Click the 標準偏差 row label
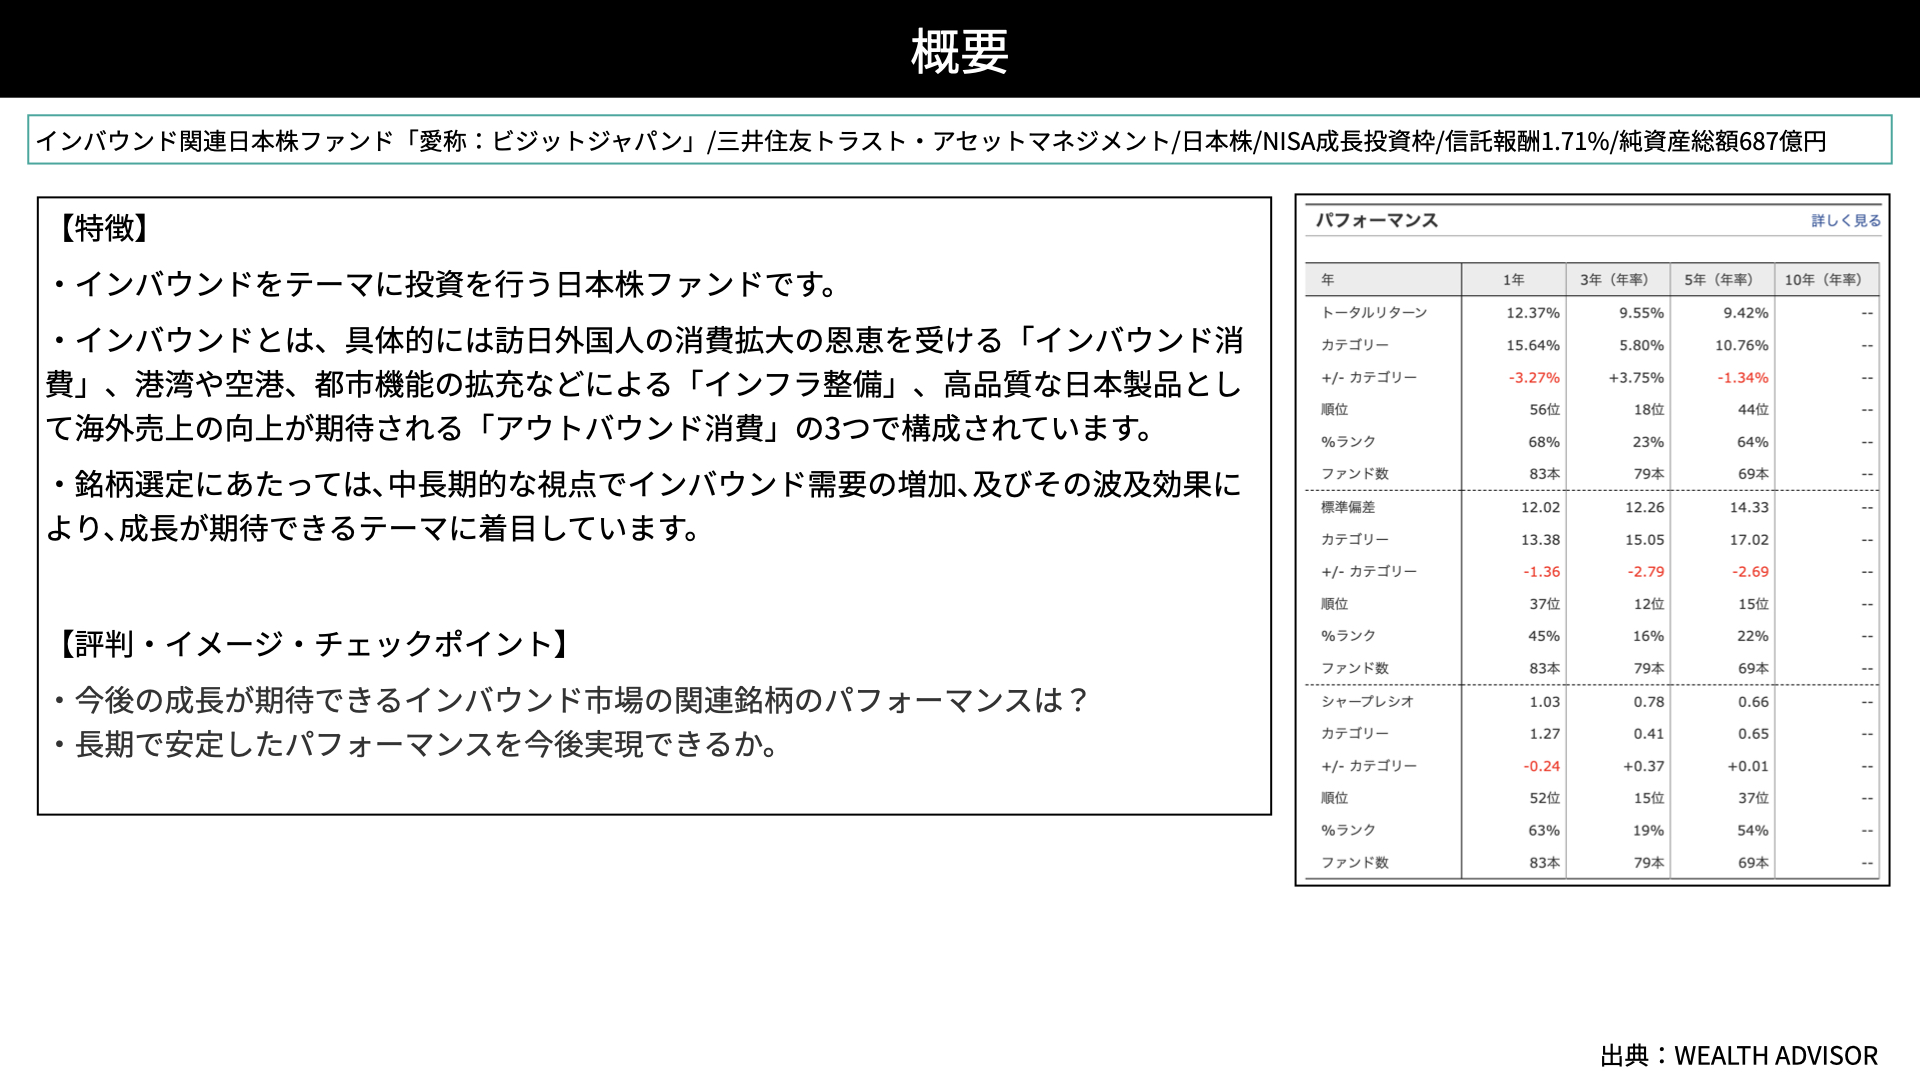 pyautogui.click(x=1348, y=507)
